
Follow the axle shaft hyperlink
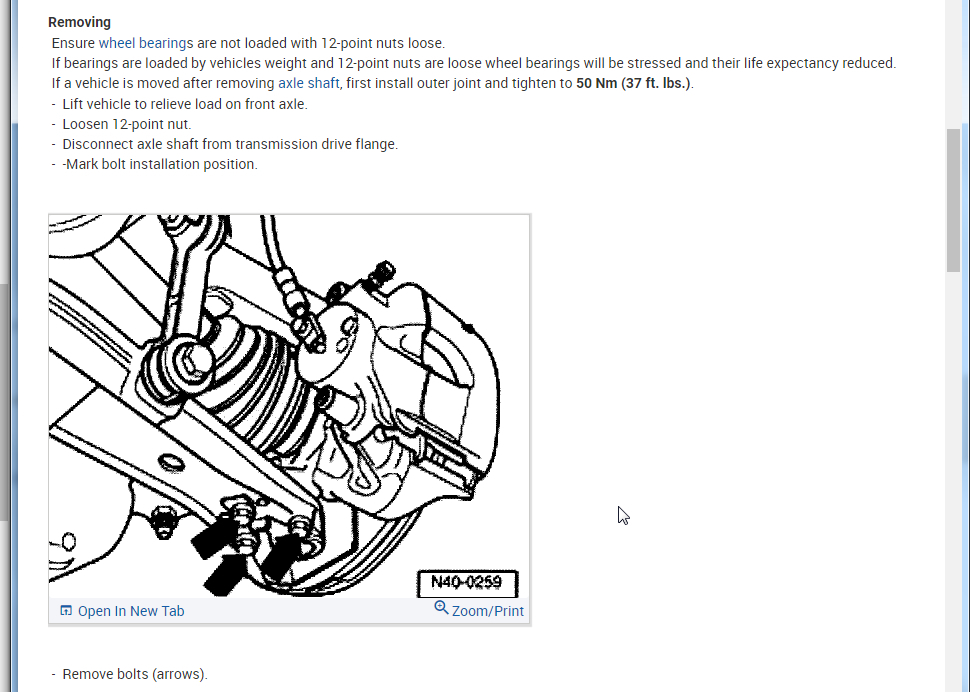click(x=309, y=83)
